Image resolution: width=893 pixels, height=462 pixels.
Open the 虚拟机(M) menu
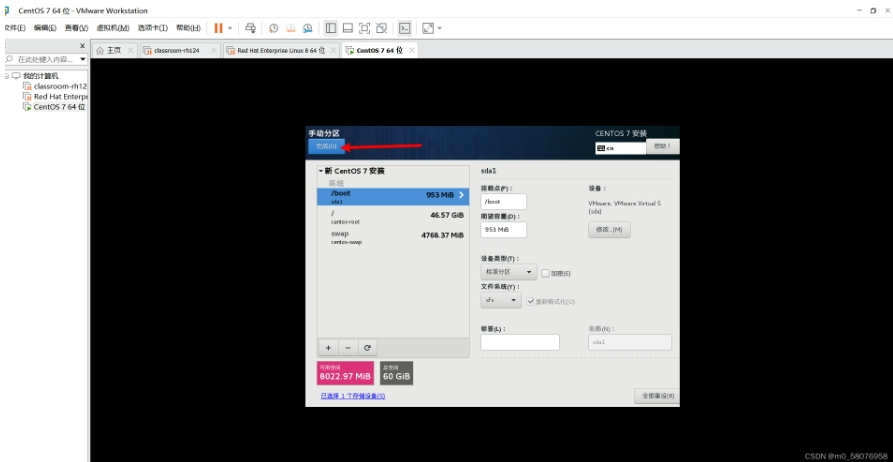click(x=113, y=28)
